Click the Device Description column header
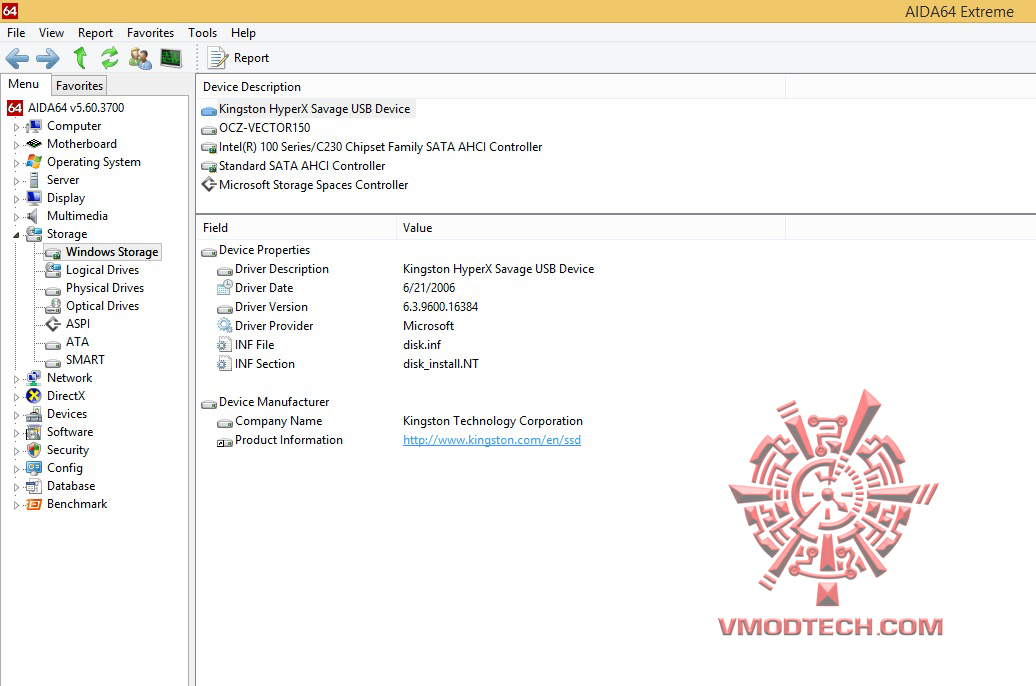1036x686 pixels. [x=491, y=87]
